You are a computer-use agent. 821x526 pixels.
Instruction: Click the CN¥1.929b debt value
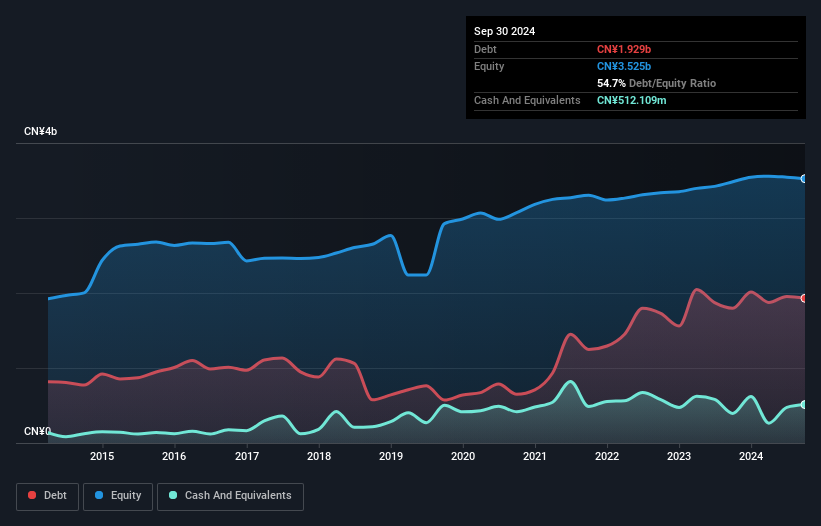624,49
